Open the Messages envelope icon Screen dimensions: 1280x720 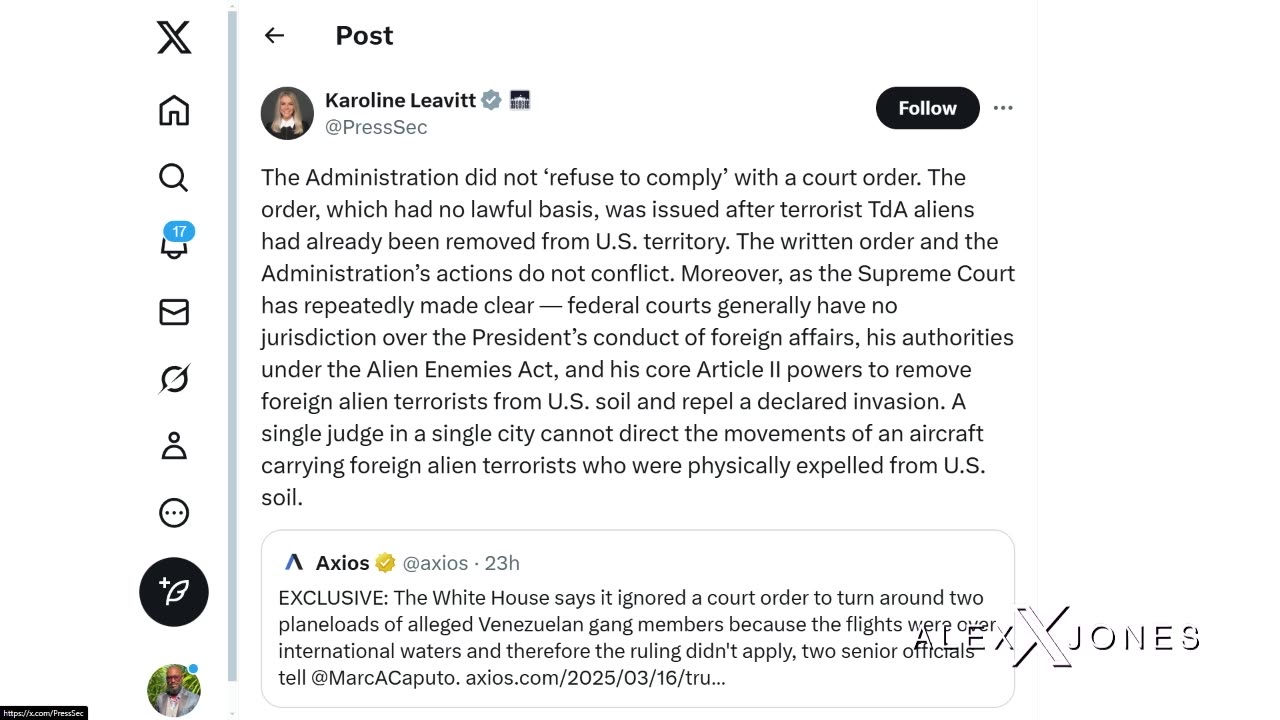[x=174, y=312]
